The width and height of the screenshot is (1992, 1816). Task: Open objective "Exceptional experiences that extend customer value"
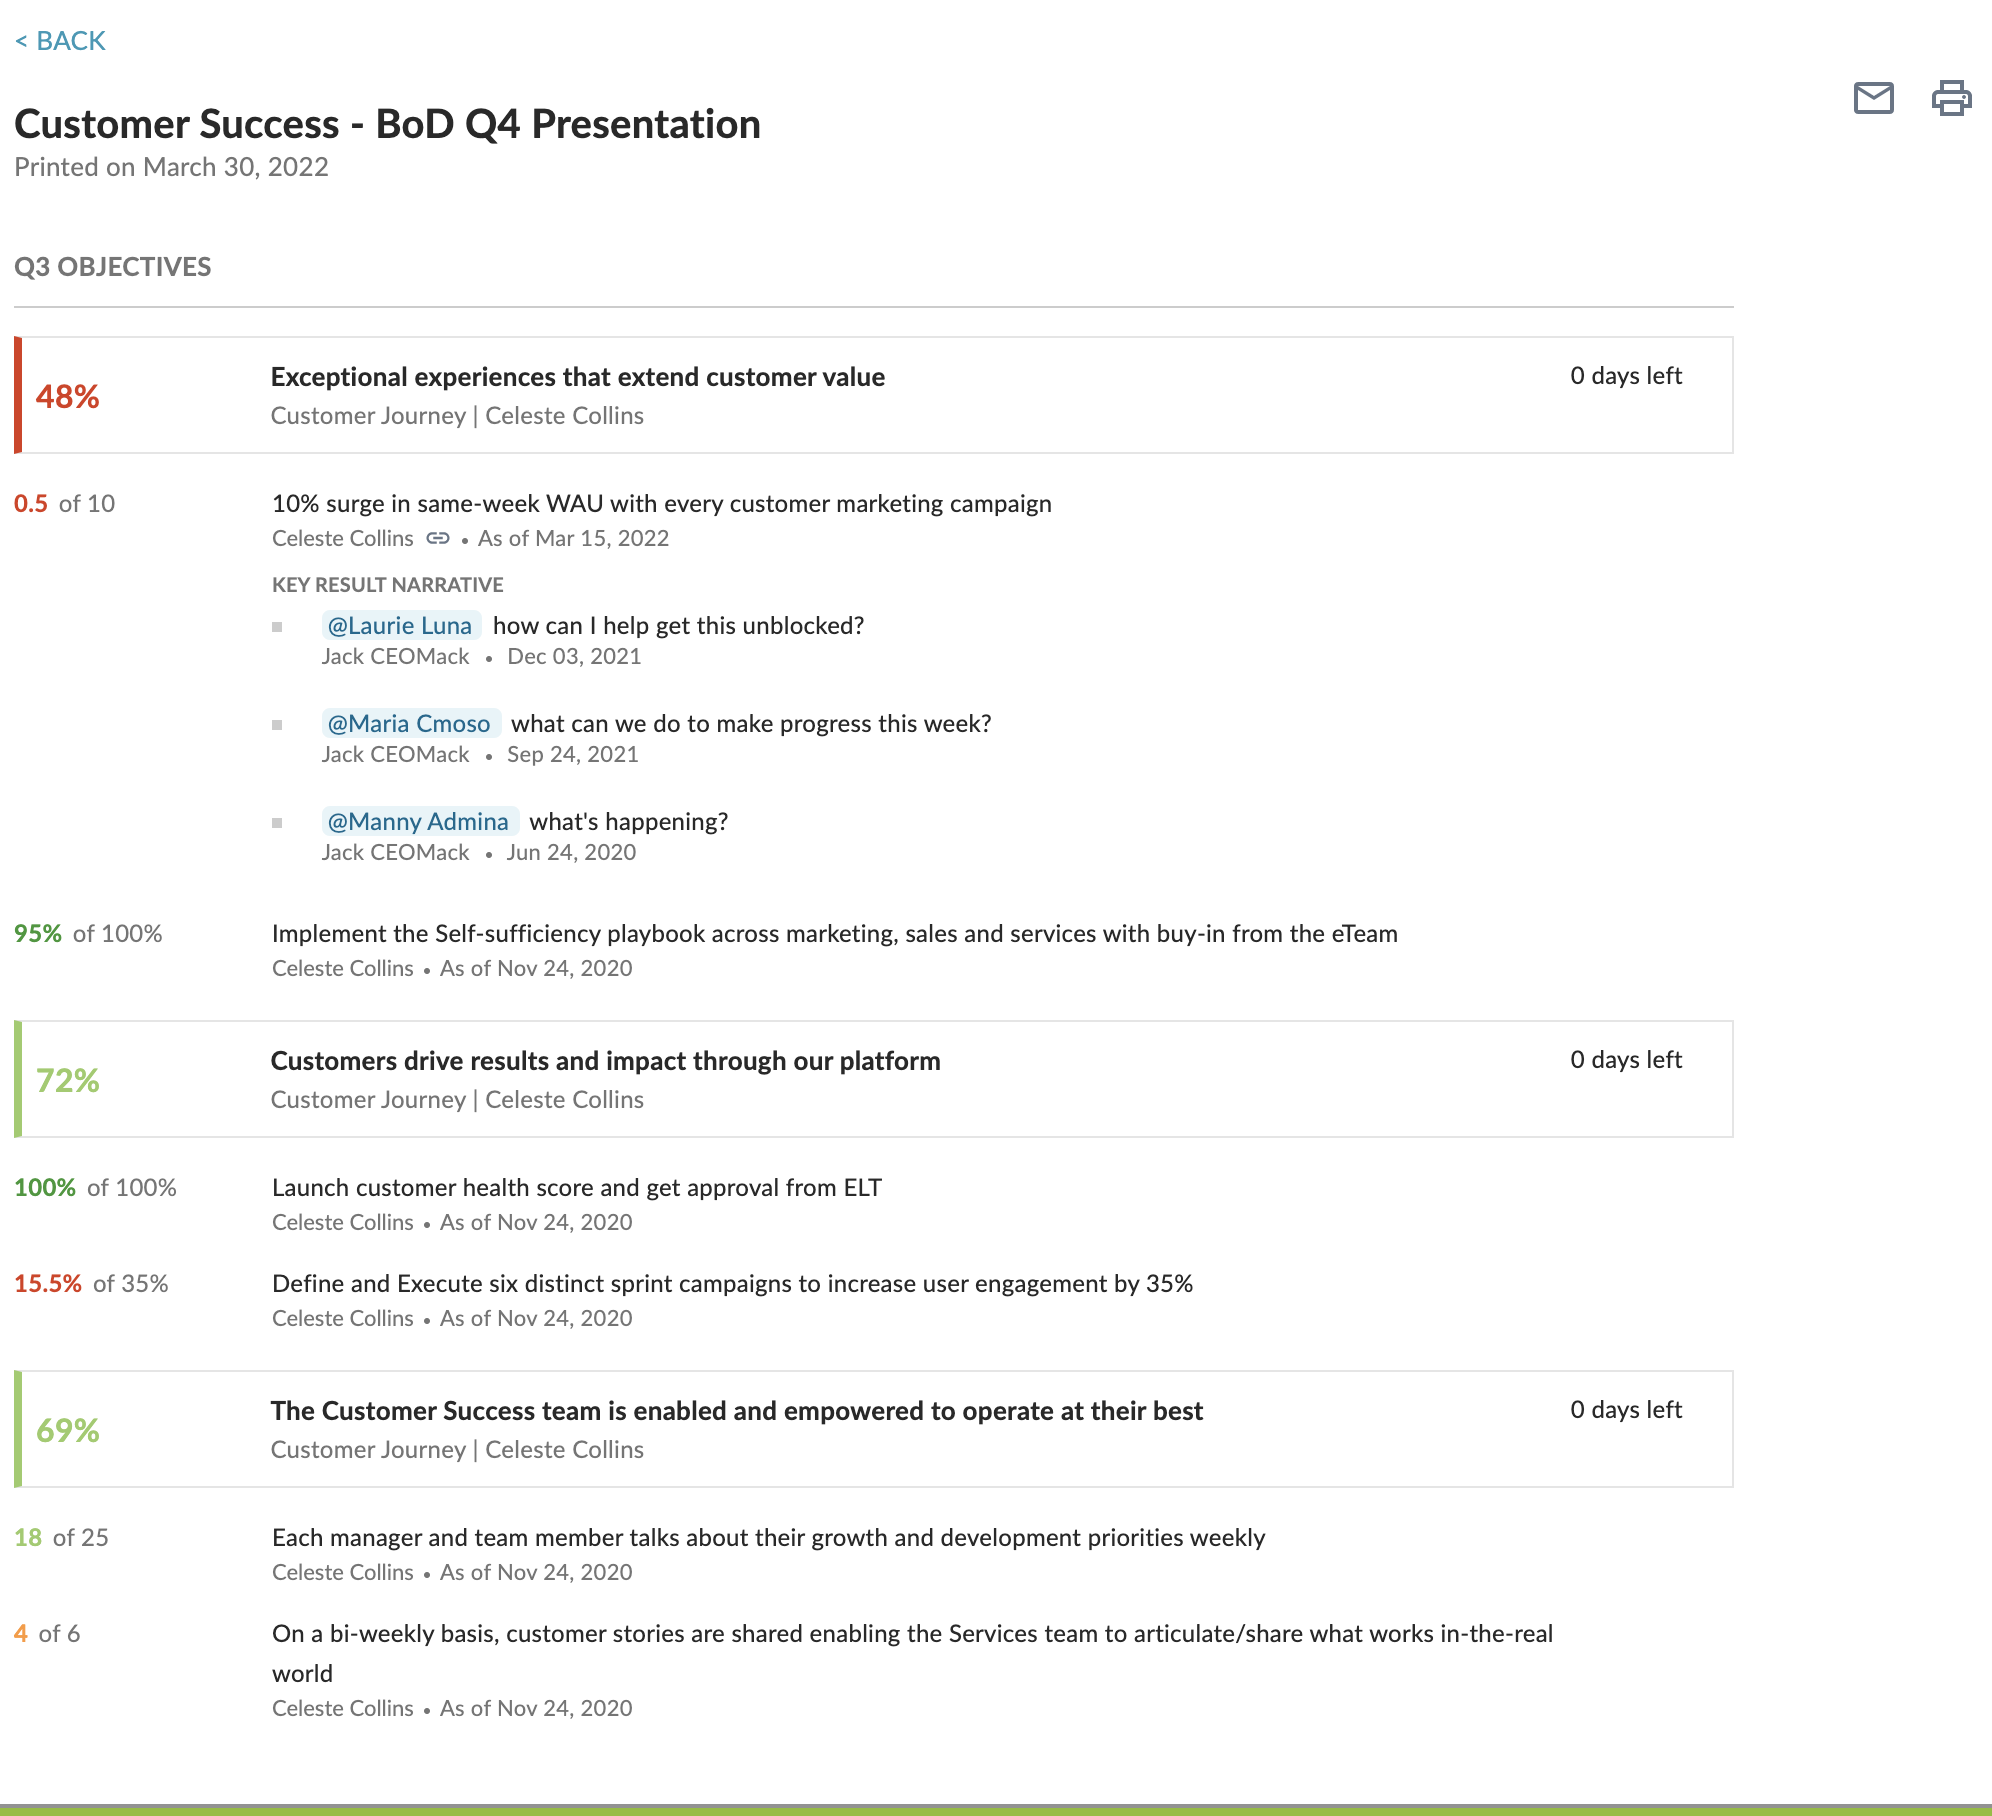pos(577,377)
